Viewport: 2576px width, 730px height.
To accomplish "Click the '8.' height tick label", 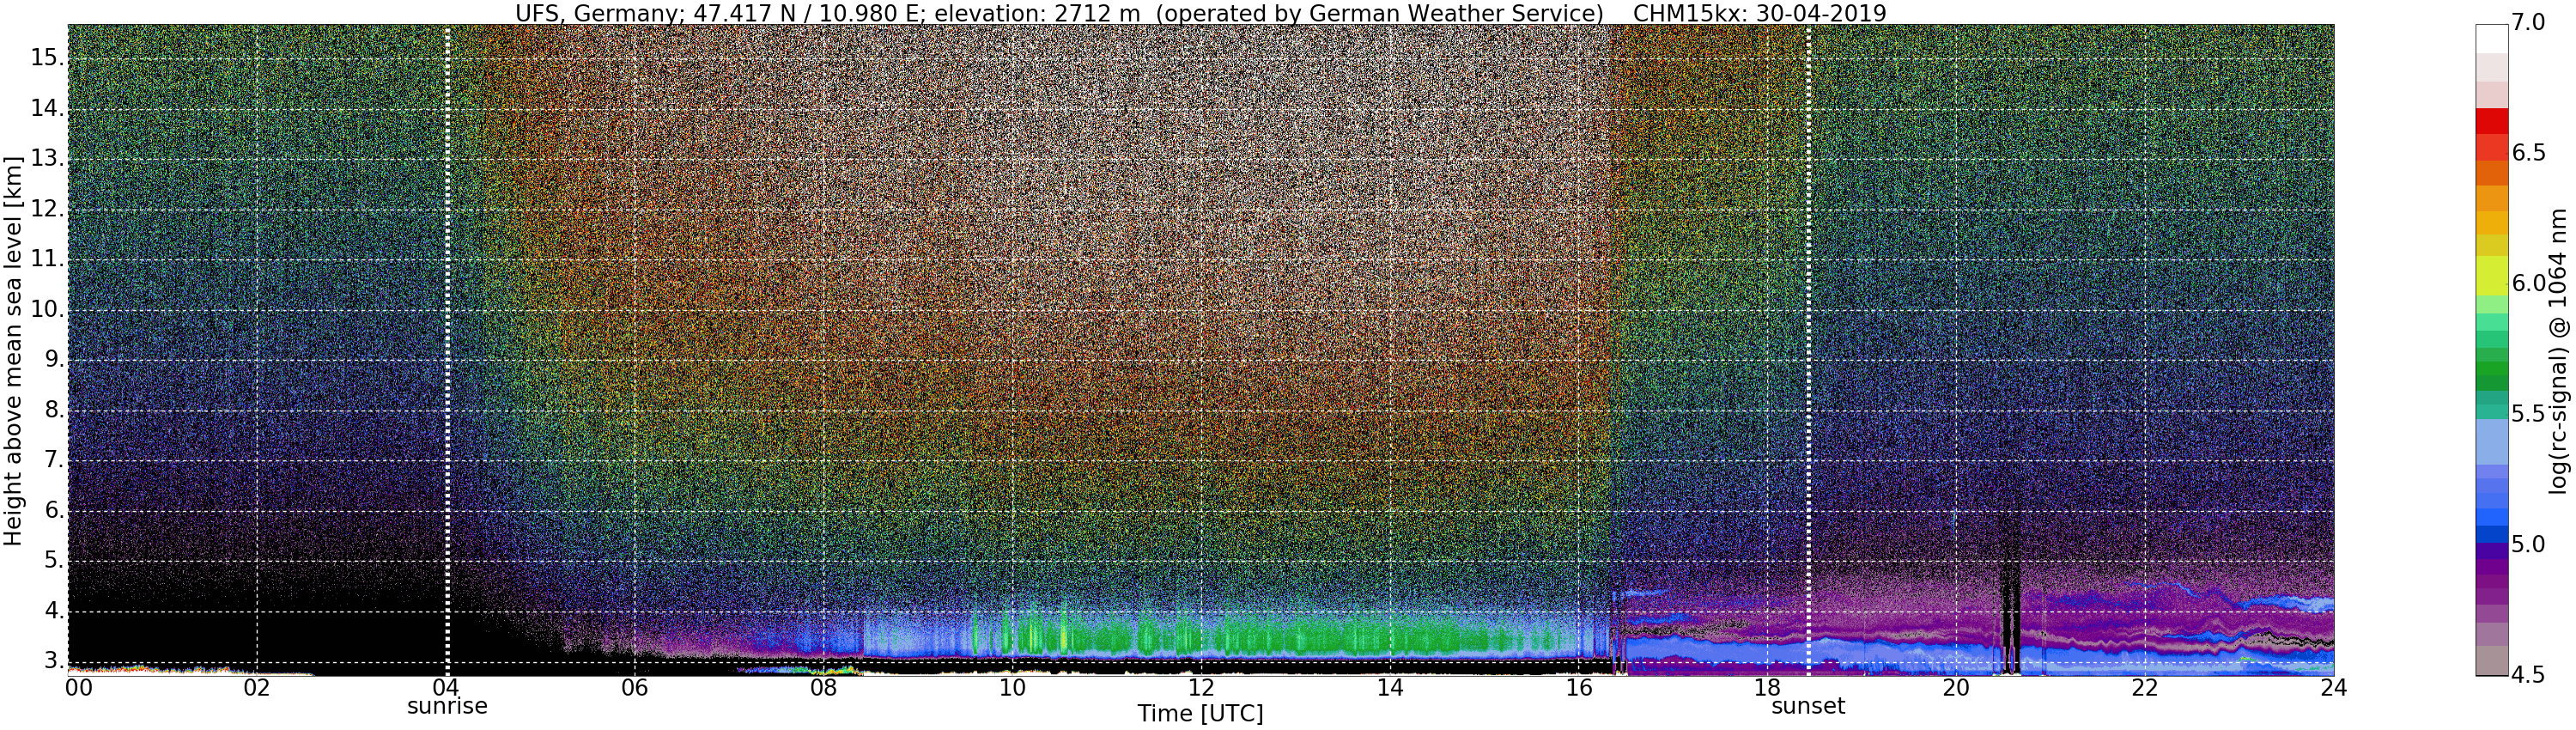I will coord(52,410).
